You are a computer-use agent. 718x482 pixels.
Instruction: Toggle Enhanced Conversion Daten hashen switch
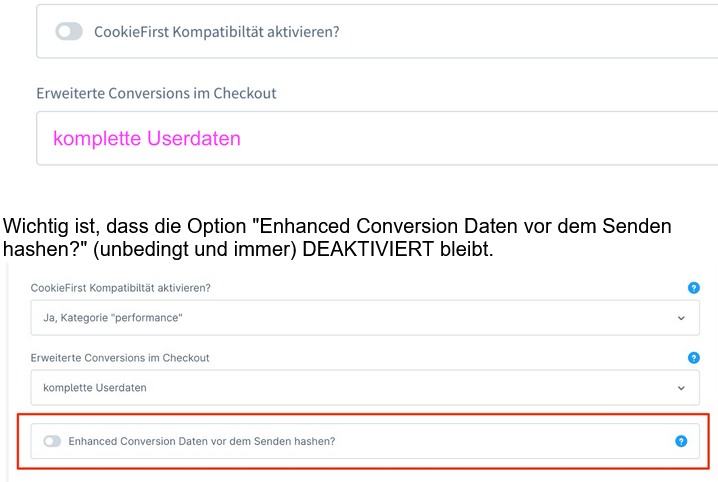[x=52, y=441]
